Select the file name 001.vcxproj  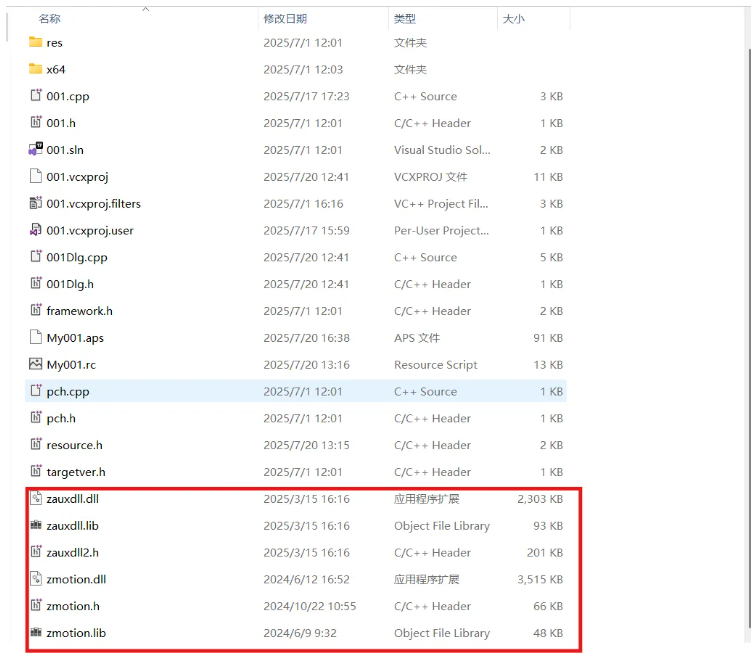(x=77, y=177)
